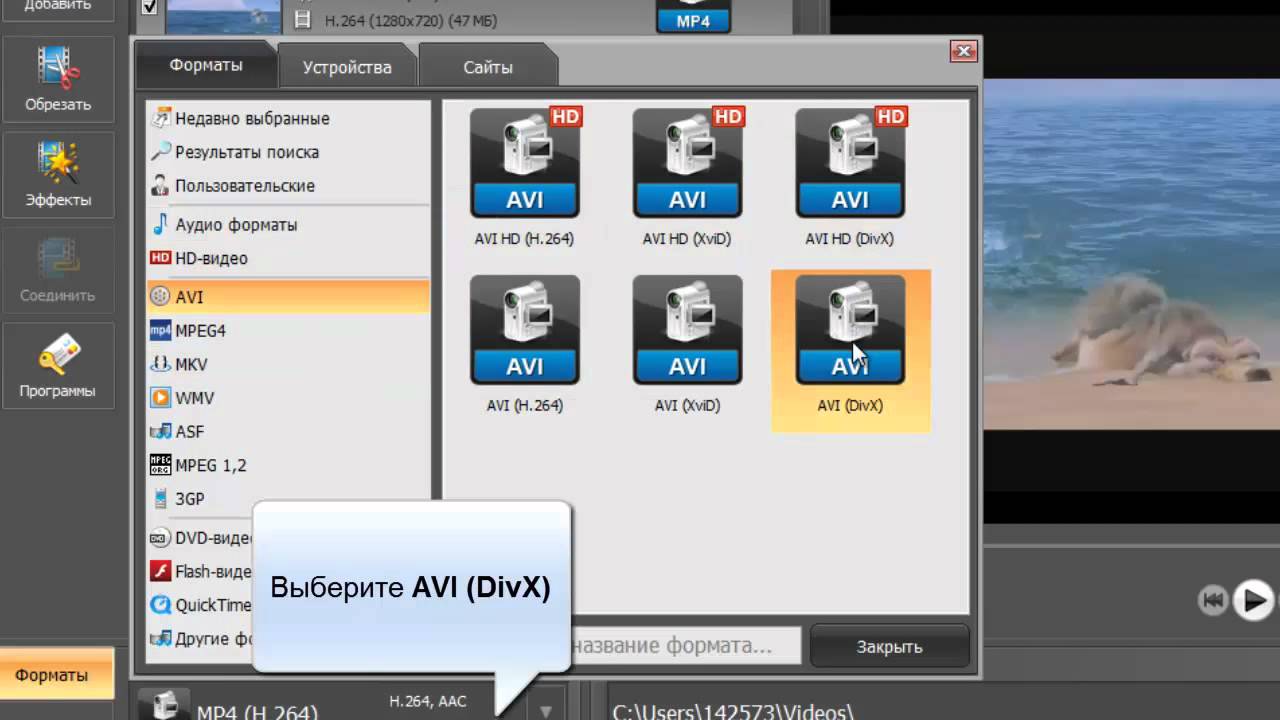
Task: Click the Закрыть button
Action: point(889,647)
